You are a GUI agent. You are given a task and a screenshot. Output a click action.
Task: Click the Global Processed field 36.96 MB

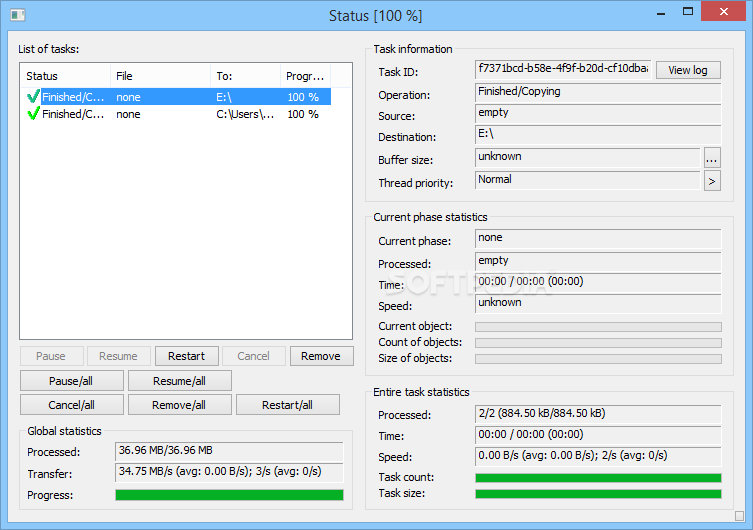click(x=229, y=451)
